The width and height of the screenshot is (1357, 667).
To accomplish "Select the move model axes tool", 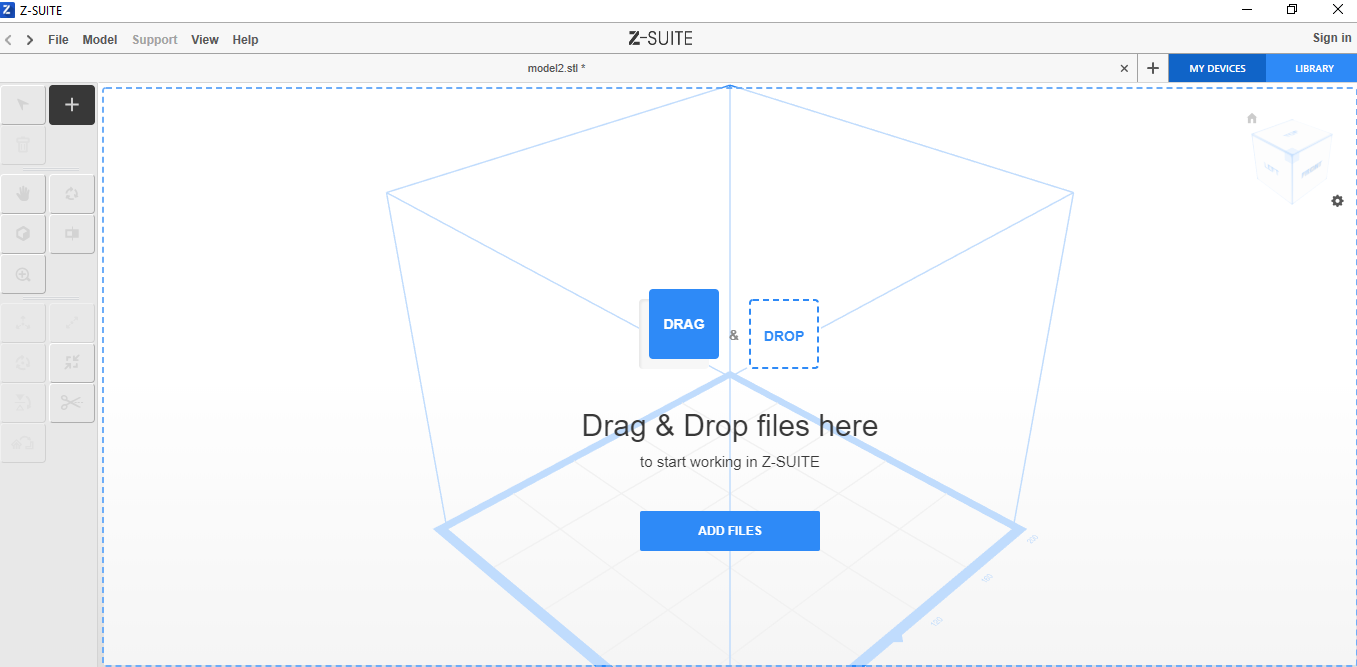I will pos(23,322).
